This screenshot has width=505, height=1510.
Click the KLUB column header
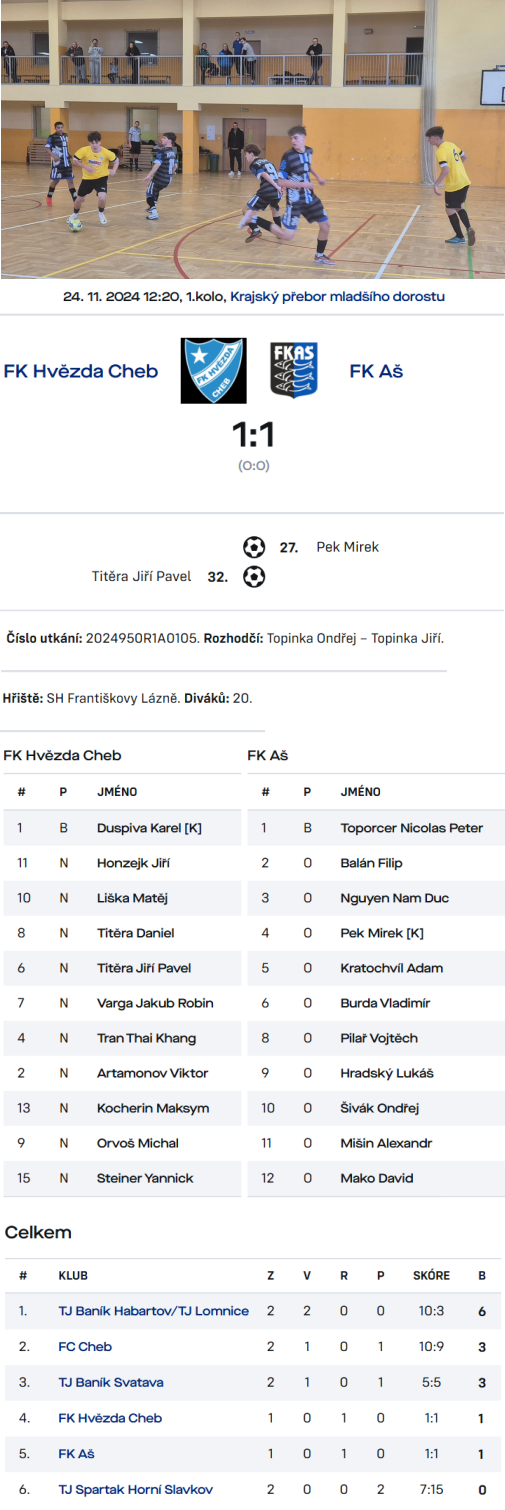[73, 1276]
